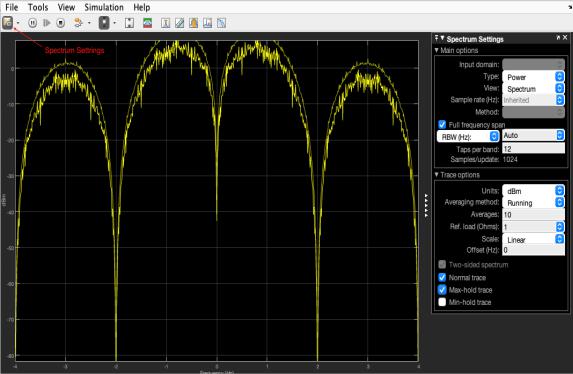This screenshot has width=573, height=374.
Task: Open the Units dropdown showing dBm
Action: tap(533, 191)
